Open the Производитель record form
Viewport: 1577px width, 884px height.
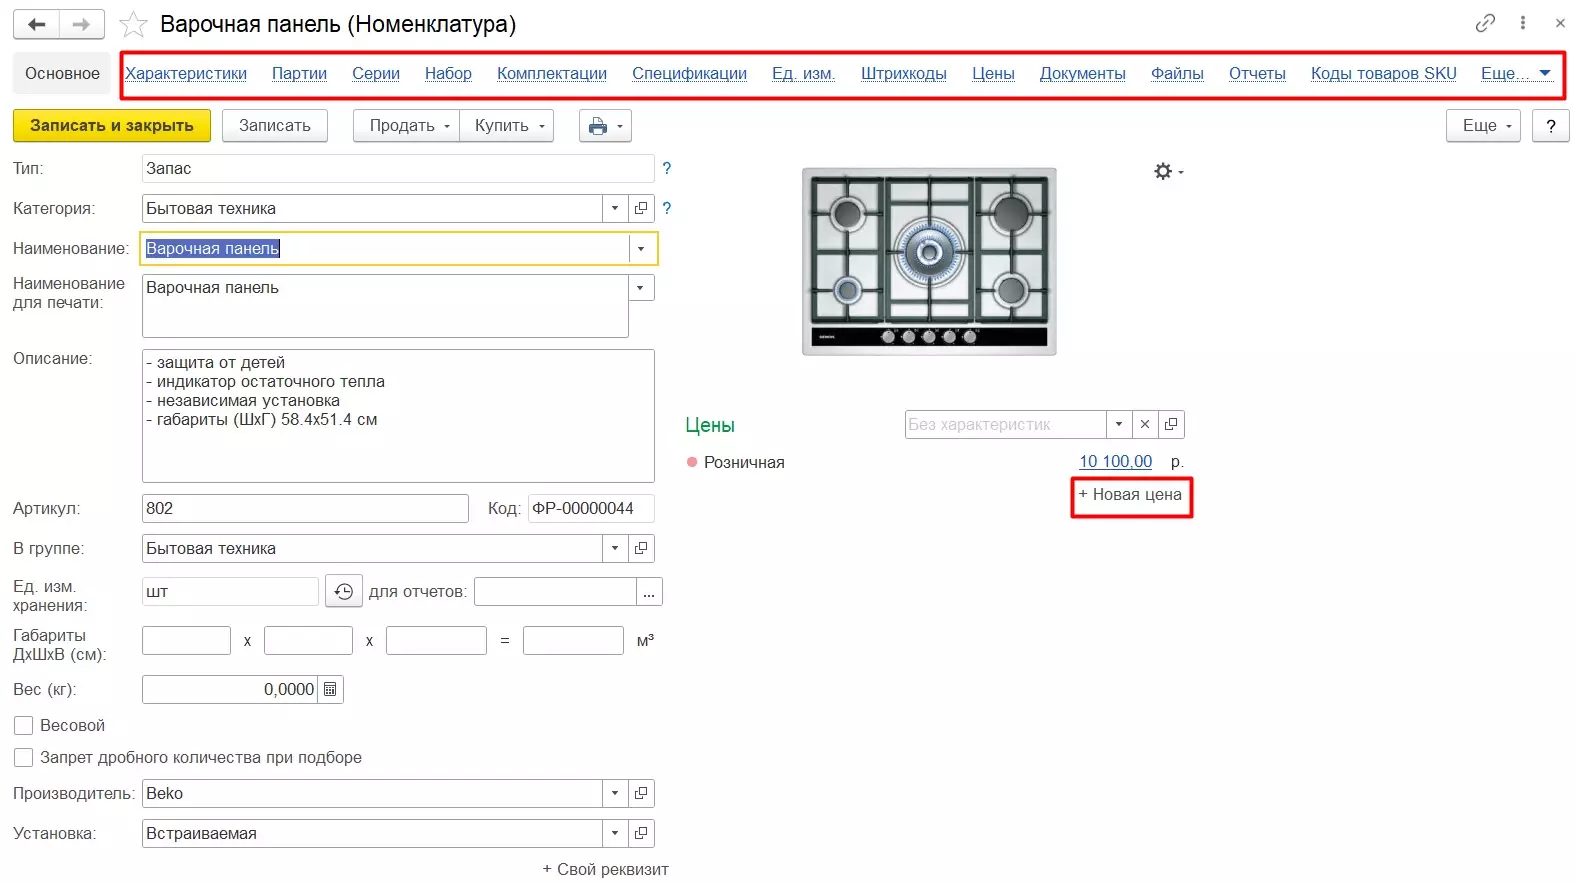(641, 793)
